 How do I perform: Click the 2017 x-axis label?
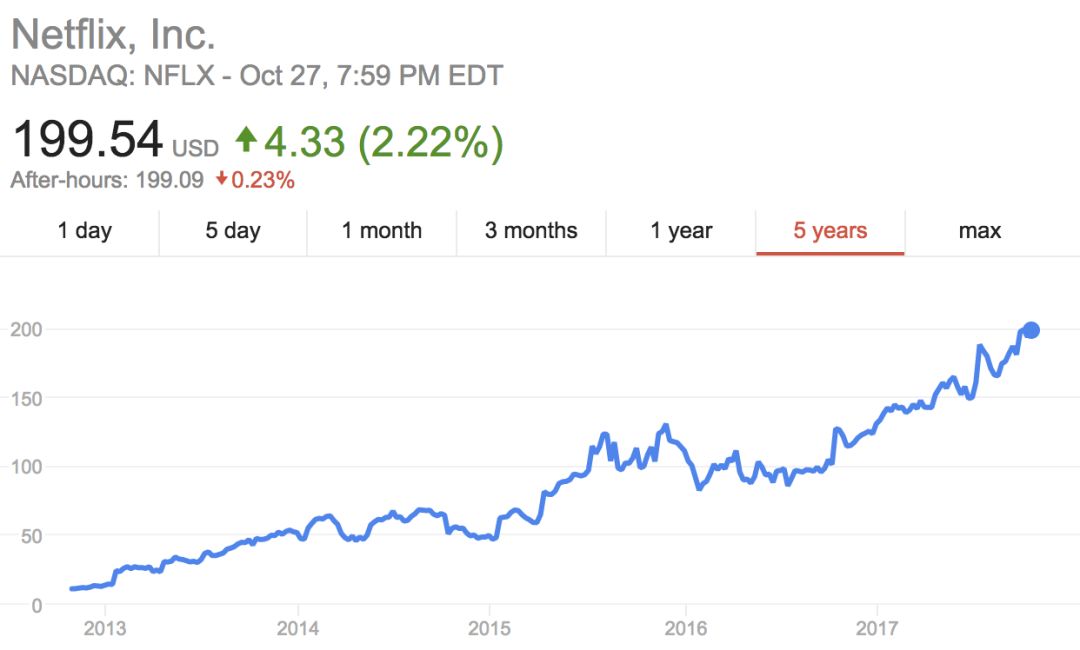click(877, 628)
